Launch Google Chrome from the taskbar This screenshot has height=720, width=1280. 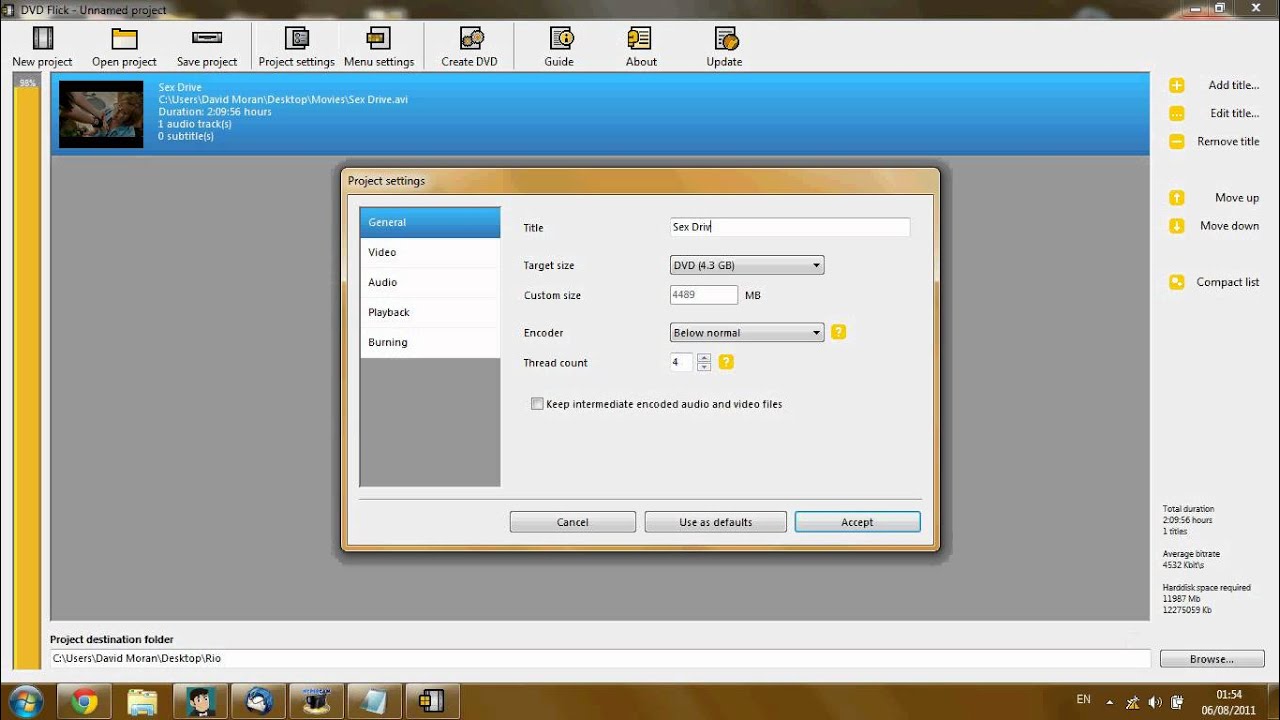pos(84,701)
